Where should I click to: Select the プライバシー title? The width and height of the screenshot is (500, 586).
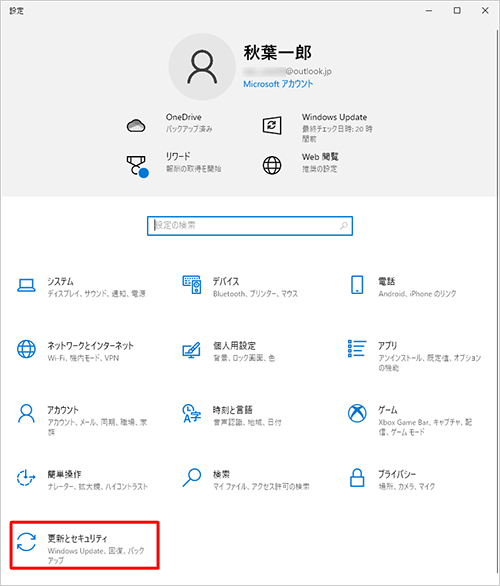pos(397,474)
